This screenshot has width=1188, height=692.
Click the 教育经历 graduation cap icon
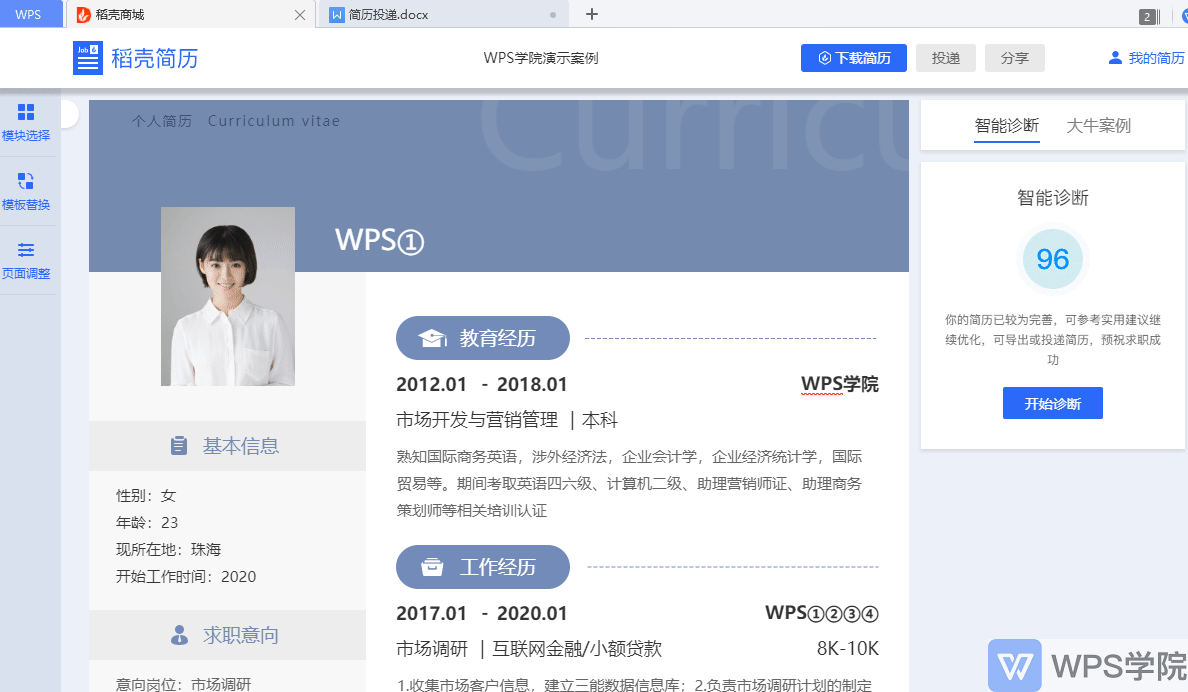click(x=433, y=338)
